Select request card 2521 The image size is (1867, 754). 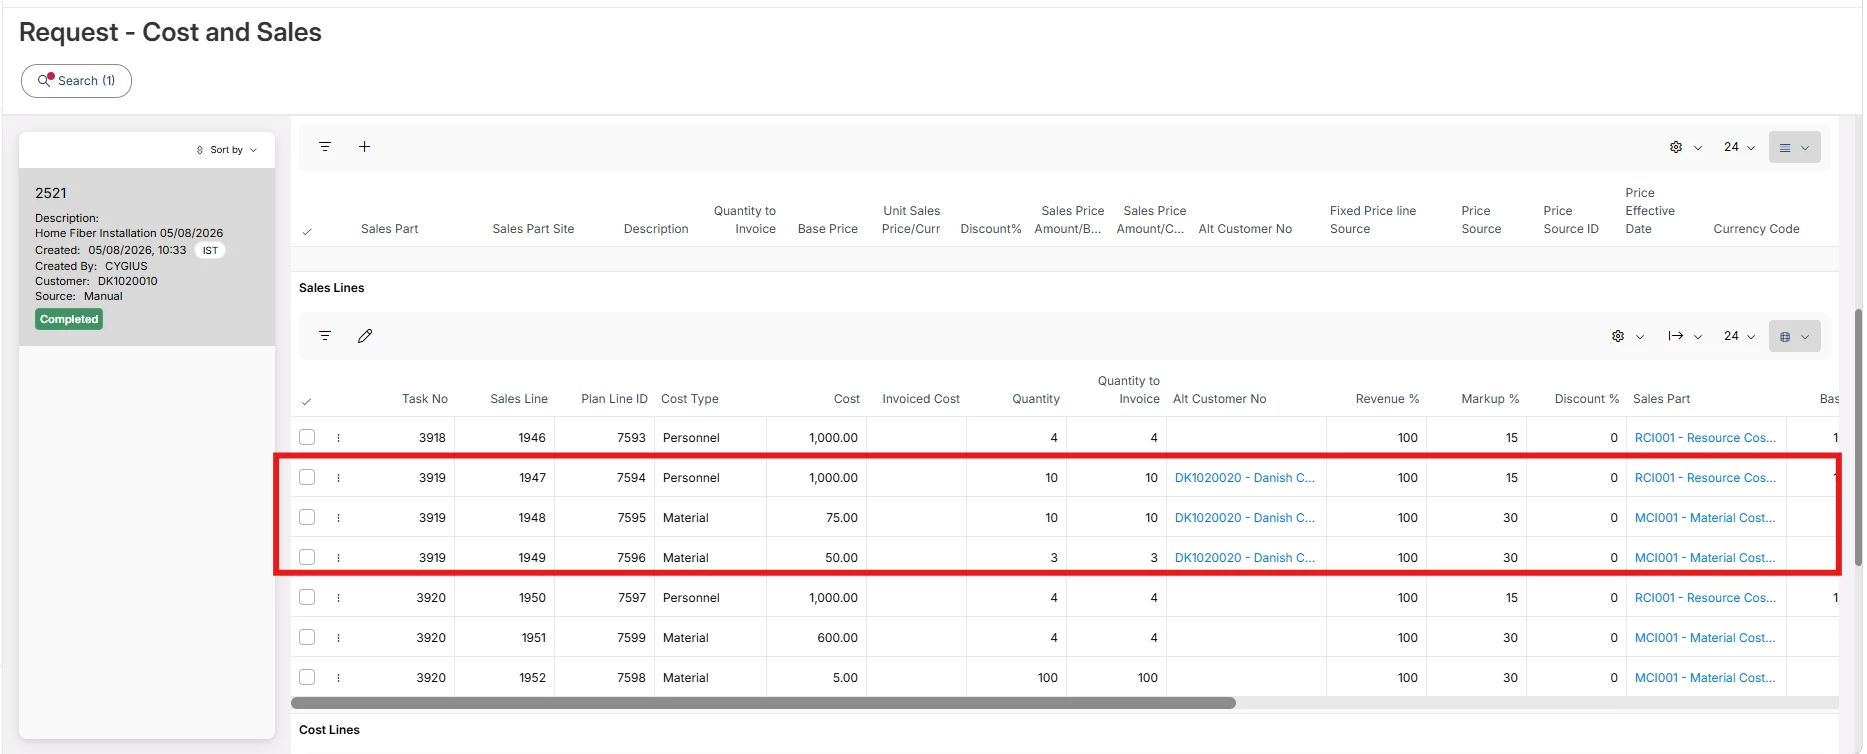[x=147, y=257]
